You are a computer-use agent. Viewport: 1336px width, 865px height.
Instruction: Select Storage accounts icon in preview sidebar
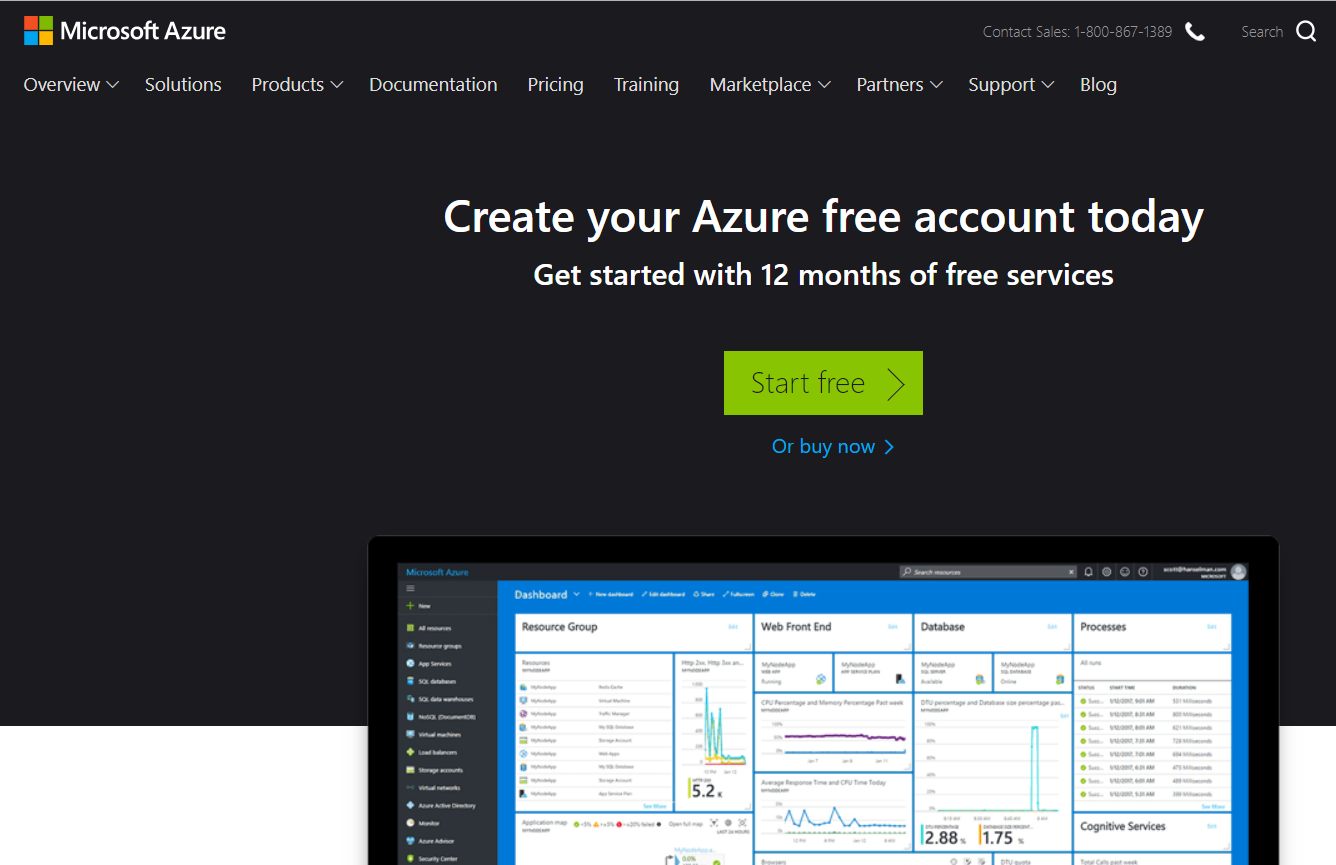point(410,770)
